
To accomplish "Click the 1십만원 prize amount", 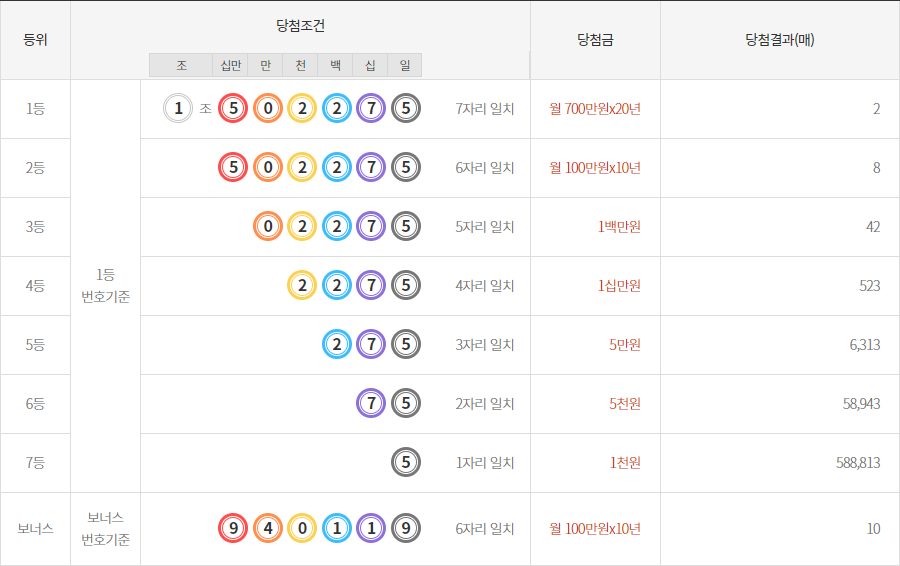I will 619,286.
